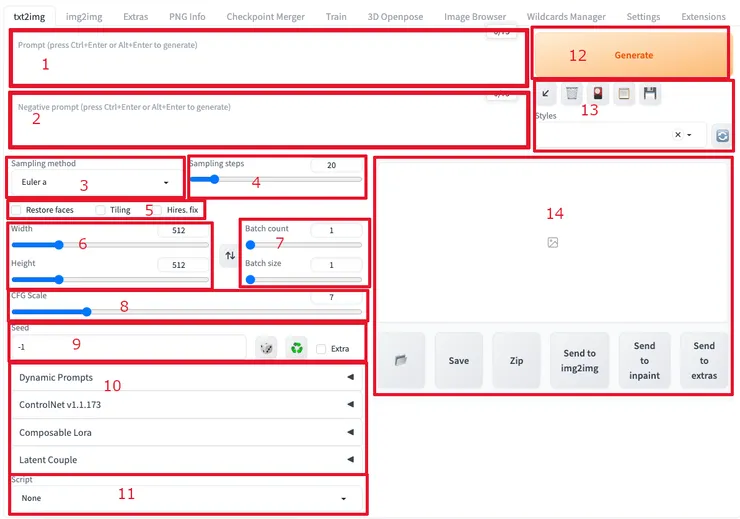The image size is (740, 519).
Task: Click the image placeholder icon in output area
Action: (x=553, y=243)
